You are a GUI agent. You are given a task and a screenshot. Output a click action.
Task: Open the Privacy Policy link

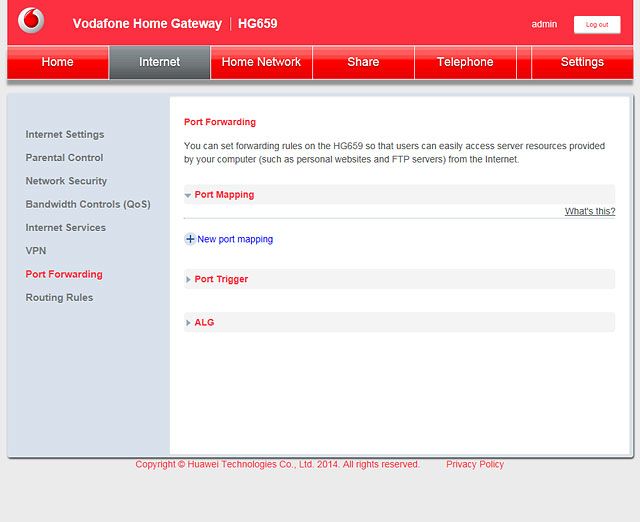coord(475,464)
